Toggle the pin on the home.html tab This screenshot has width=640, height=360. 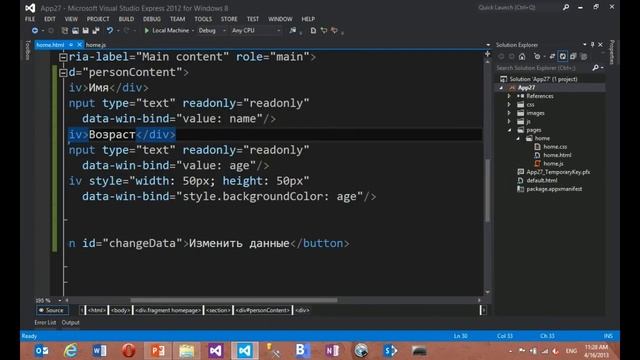point(71,45)
